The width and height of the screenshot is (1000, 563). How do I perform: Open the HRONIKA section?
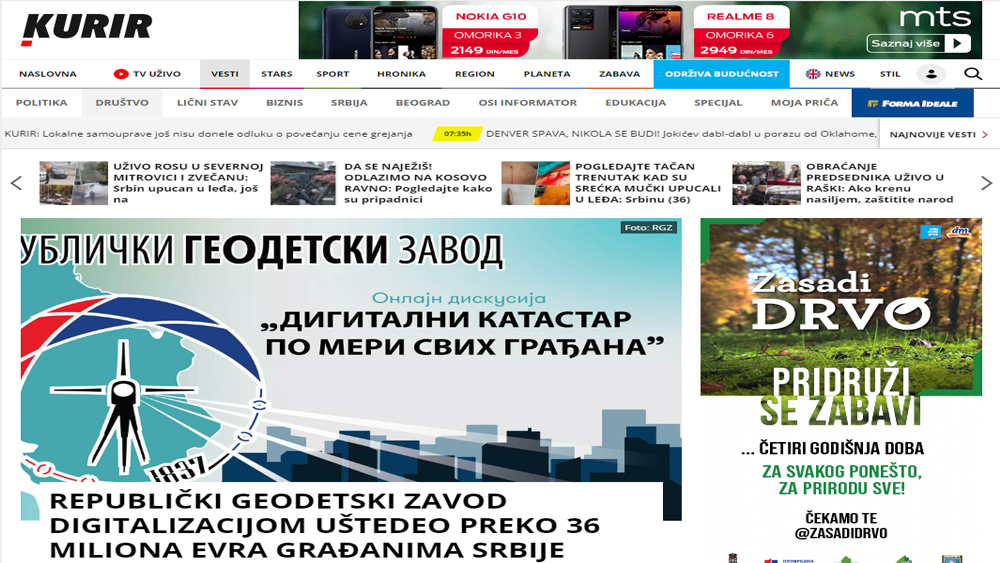click(401, 74)
